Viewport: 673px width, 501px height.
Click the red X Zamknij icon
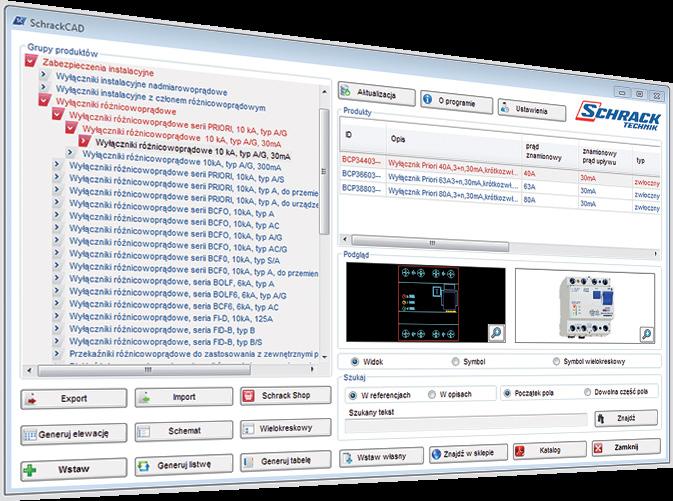click(598, 448)
